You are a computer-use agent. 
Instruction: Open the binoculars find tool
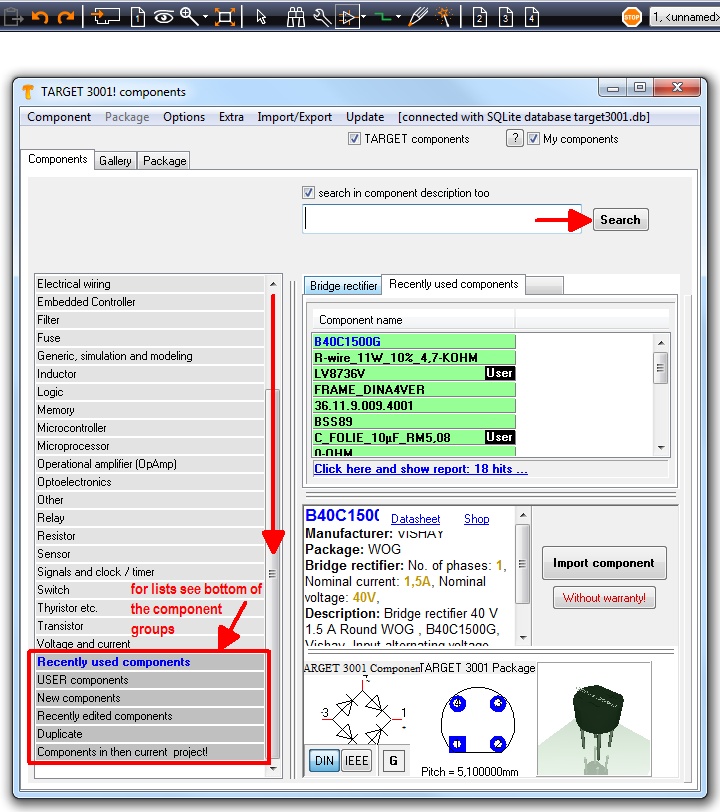pos(296,17)
